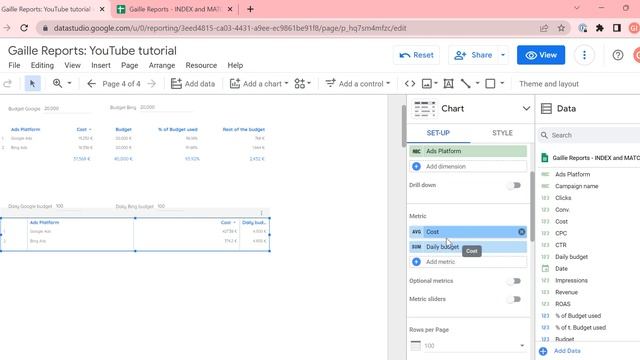
Task: Open the Resource menu
Action: click(x=201, y=65)
